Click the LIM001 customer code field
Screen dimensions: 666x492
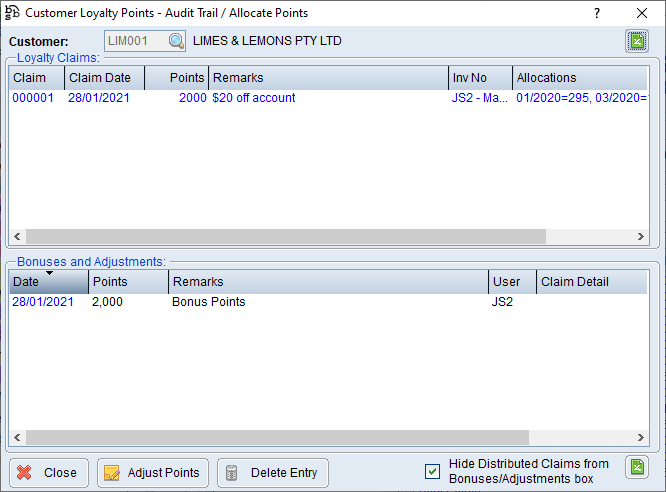135,41
